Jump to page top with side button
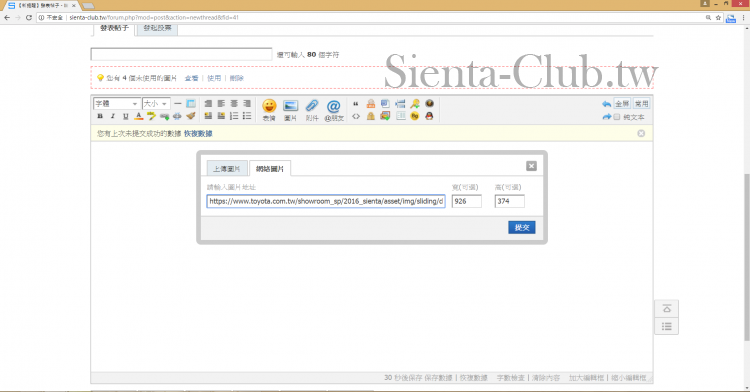 tap(666, 309)
